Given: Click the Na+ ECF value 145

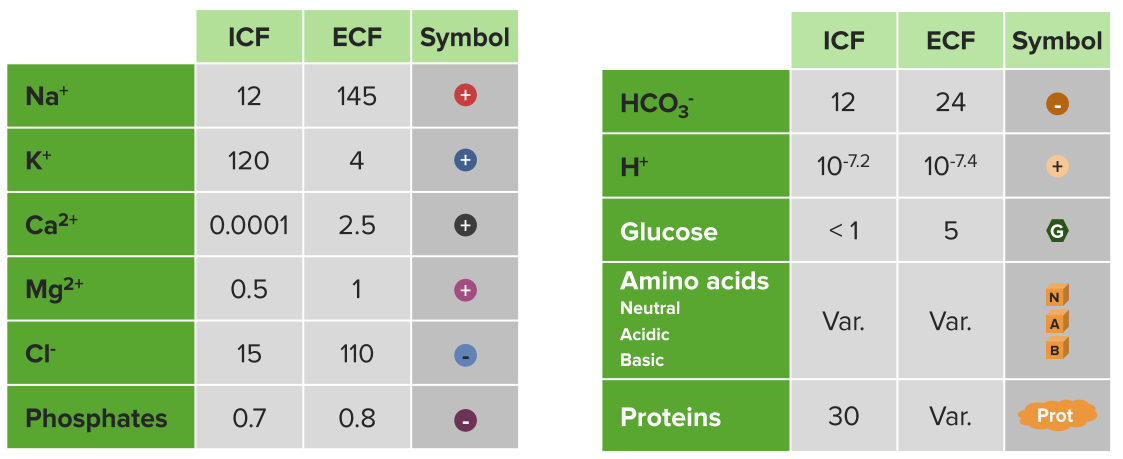Looking at the screenshot, I should pyautogui.click(x=357, y=95).
